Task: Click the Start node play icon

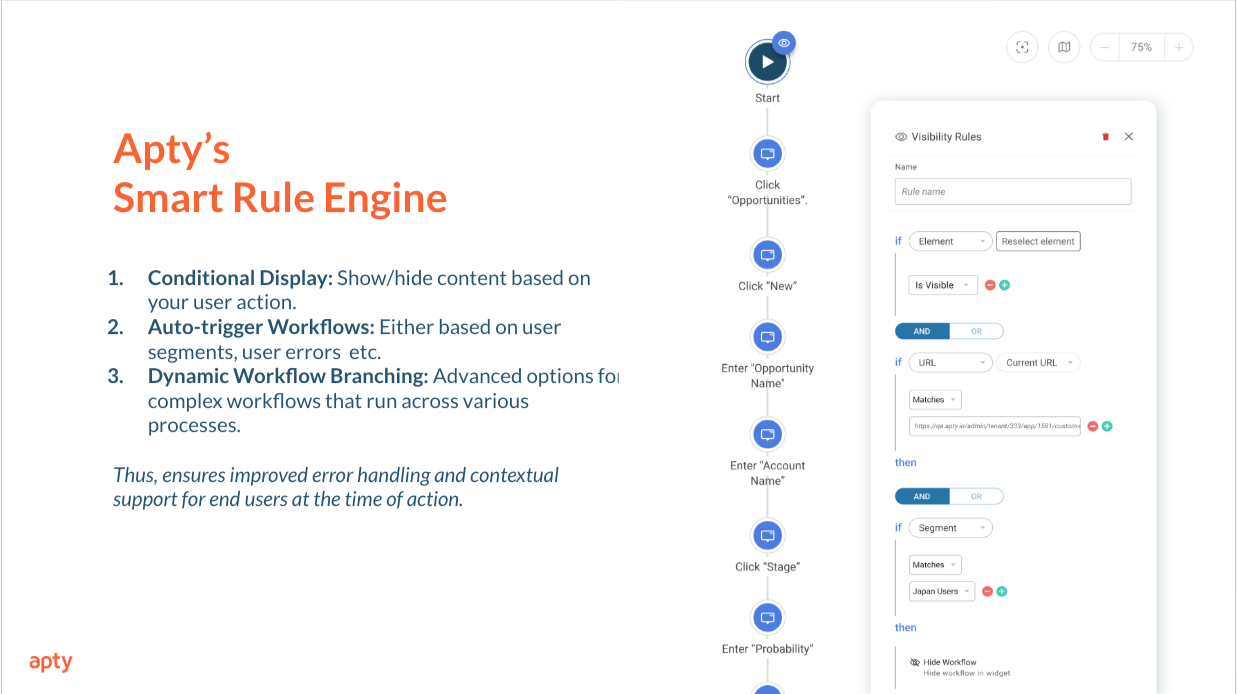Action: (767, 61)
